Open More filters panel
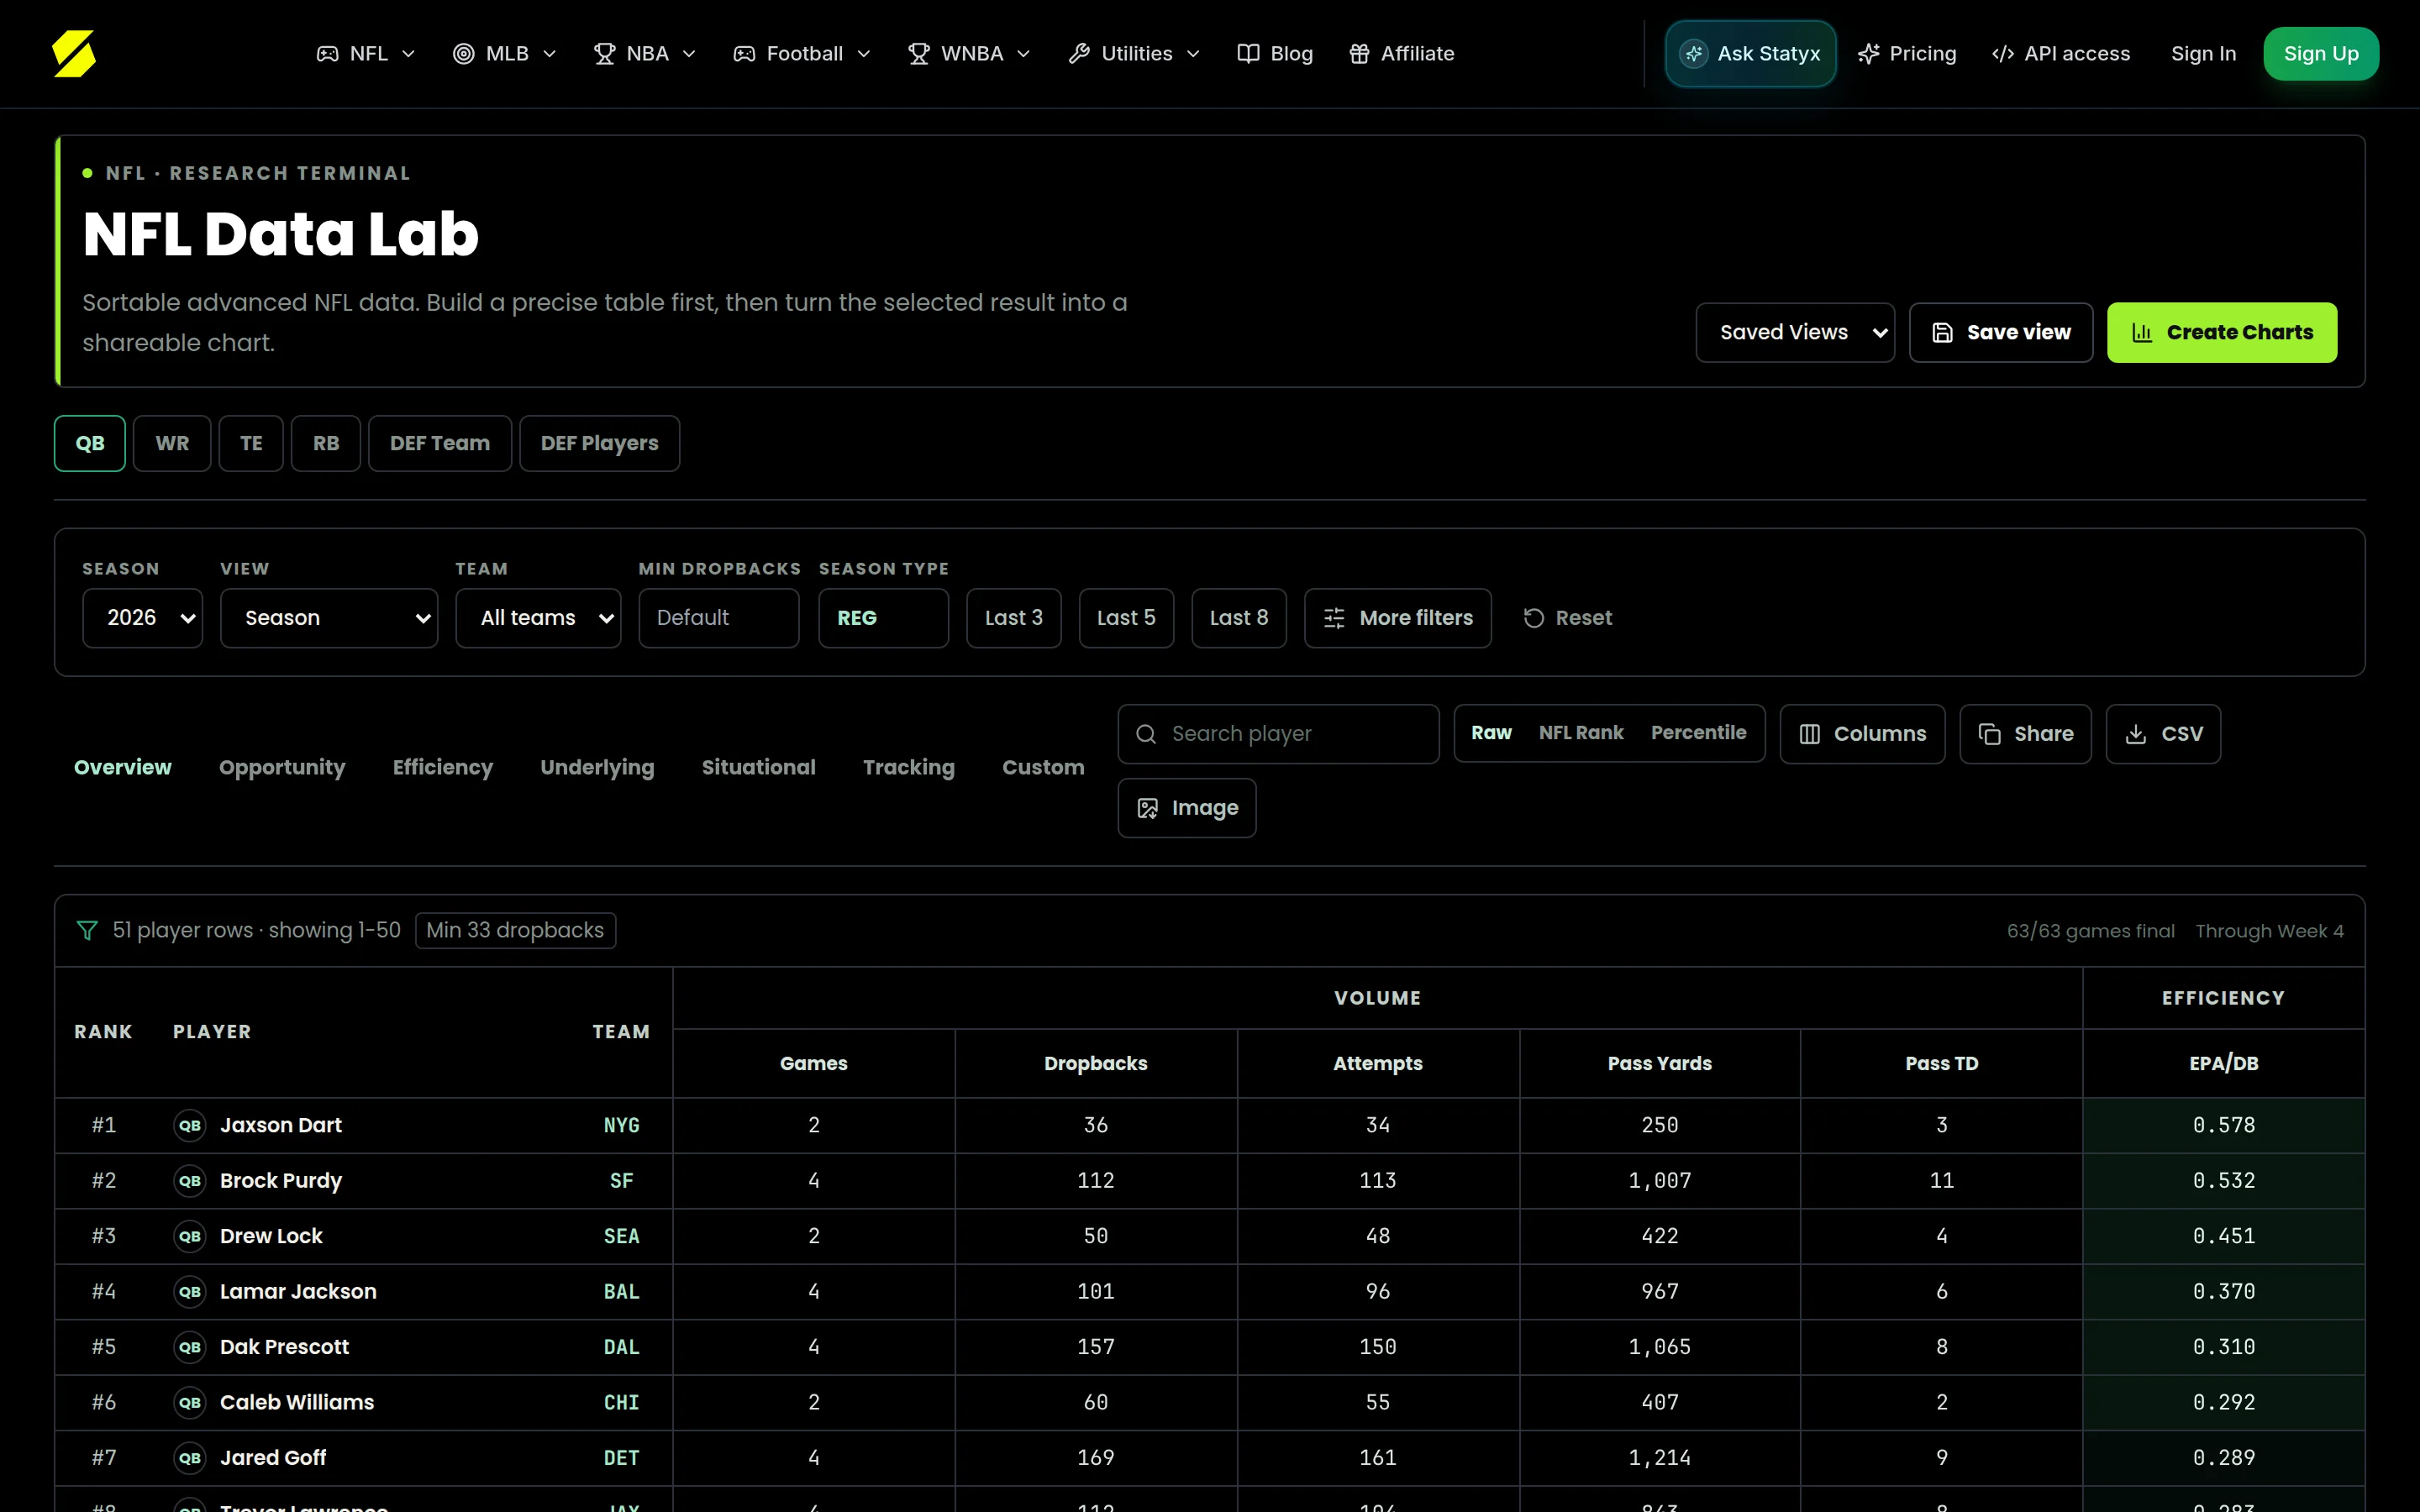The height and width of the screenshot is (1512, 2420). point(1398,618)
